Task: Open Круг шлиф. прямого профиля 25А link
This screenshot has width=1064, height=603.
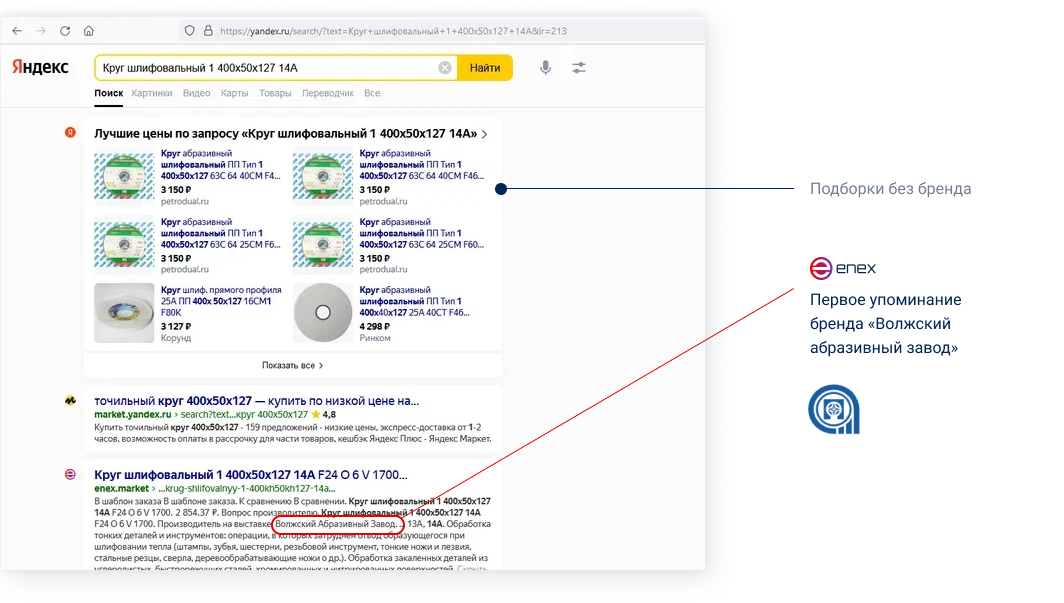Action: click(221, 301)
